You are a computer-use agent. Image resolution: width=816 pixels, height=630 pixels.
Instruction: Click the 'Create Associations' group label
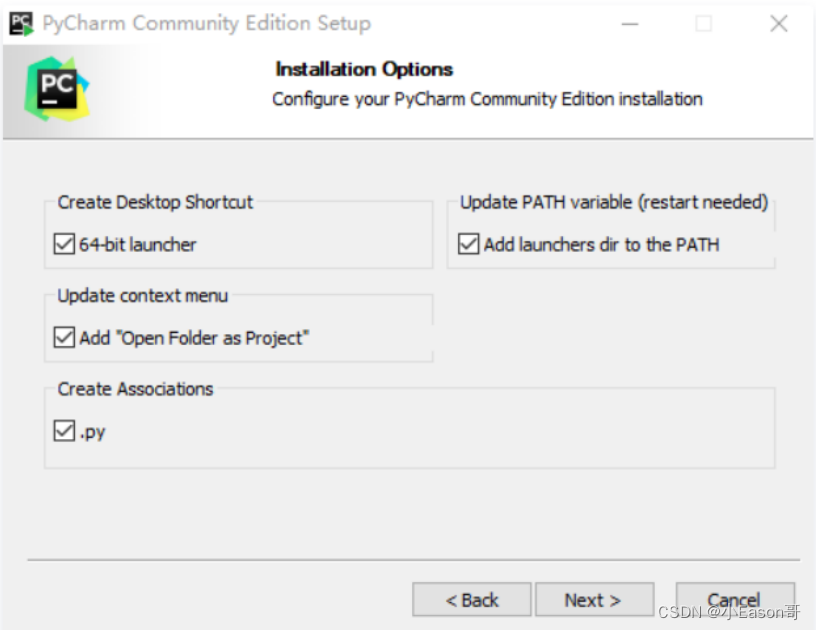point(135,389)
